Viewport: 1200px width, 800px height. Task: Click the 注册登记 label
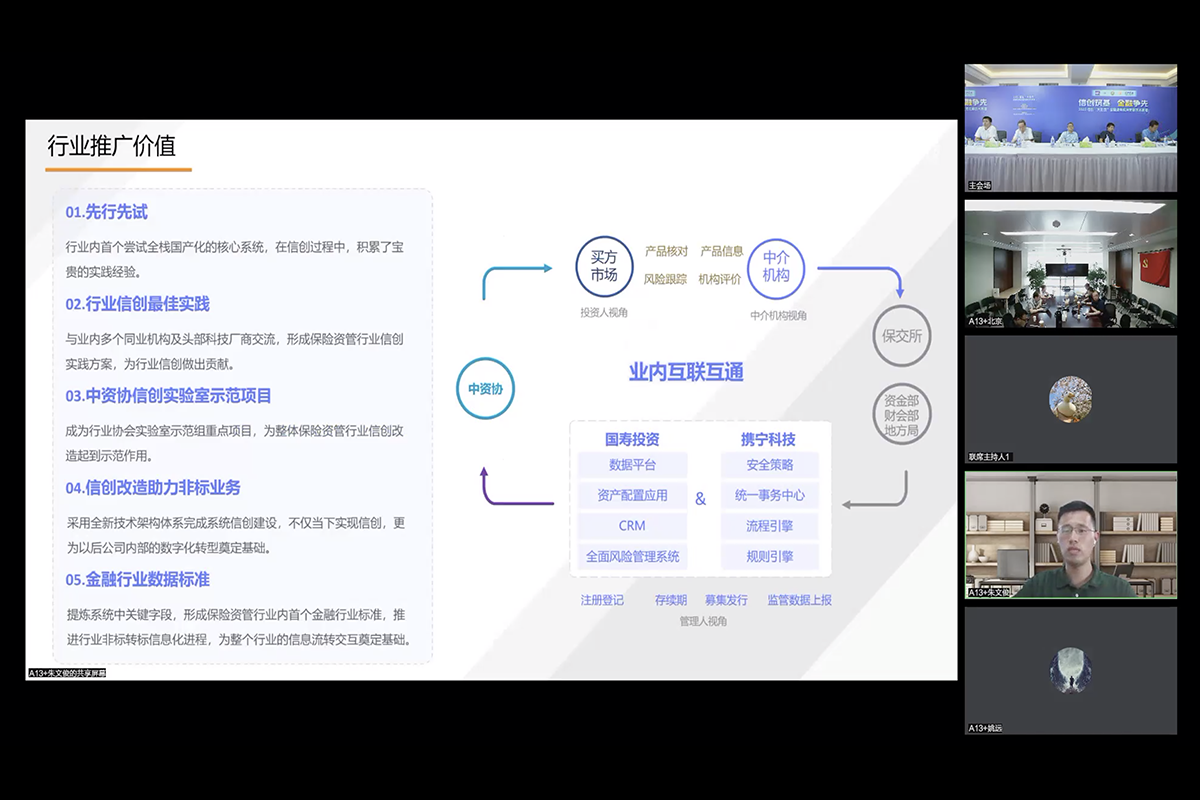pos(602,600)
